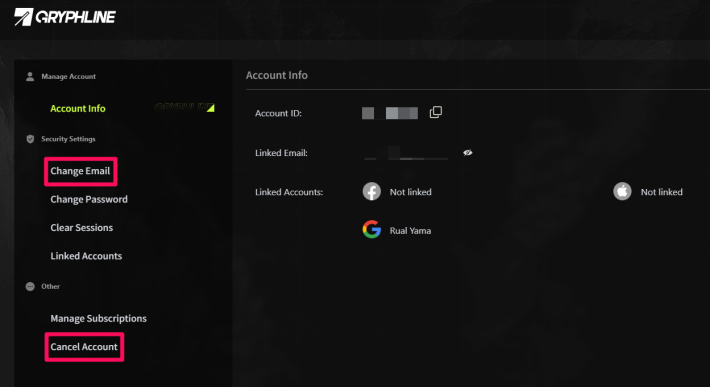This screenshot has width=710, height=387.
Task: Click the Linked Accounts: label
Action: [x=289, y=192]
